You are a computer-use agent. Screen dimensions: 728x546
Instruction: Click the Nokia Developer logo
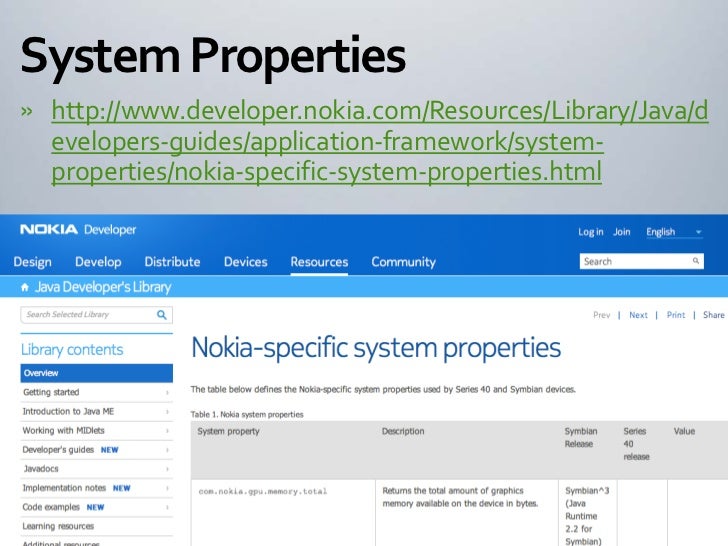[x=78, y=229]
